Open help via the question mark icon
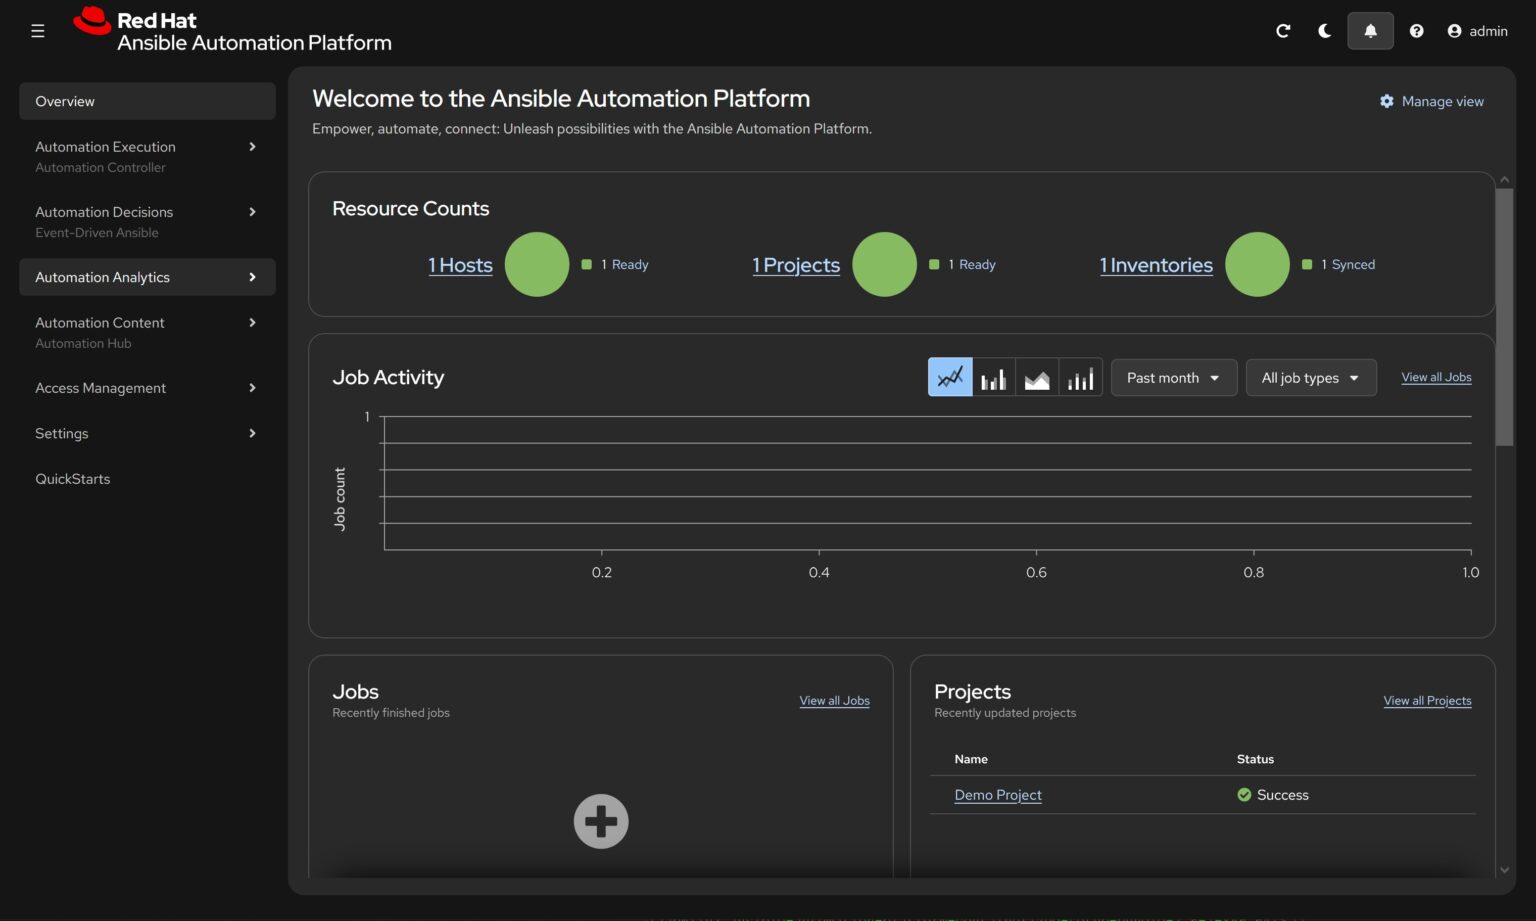 (1416, 31)
